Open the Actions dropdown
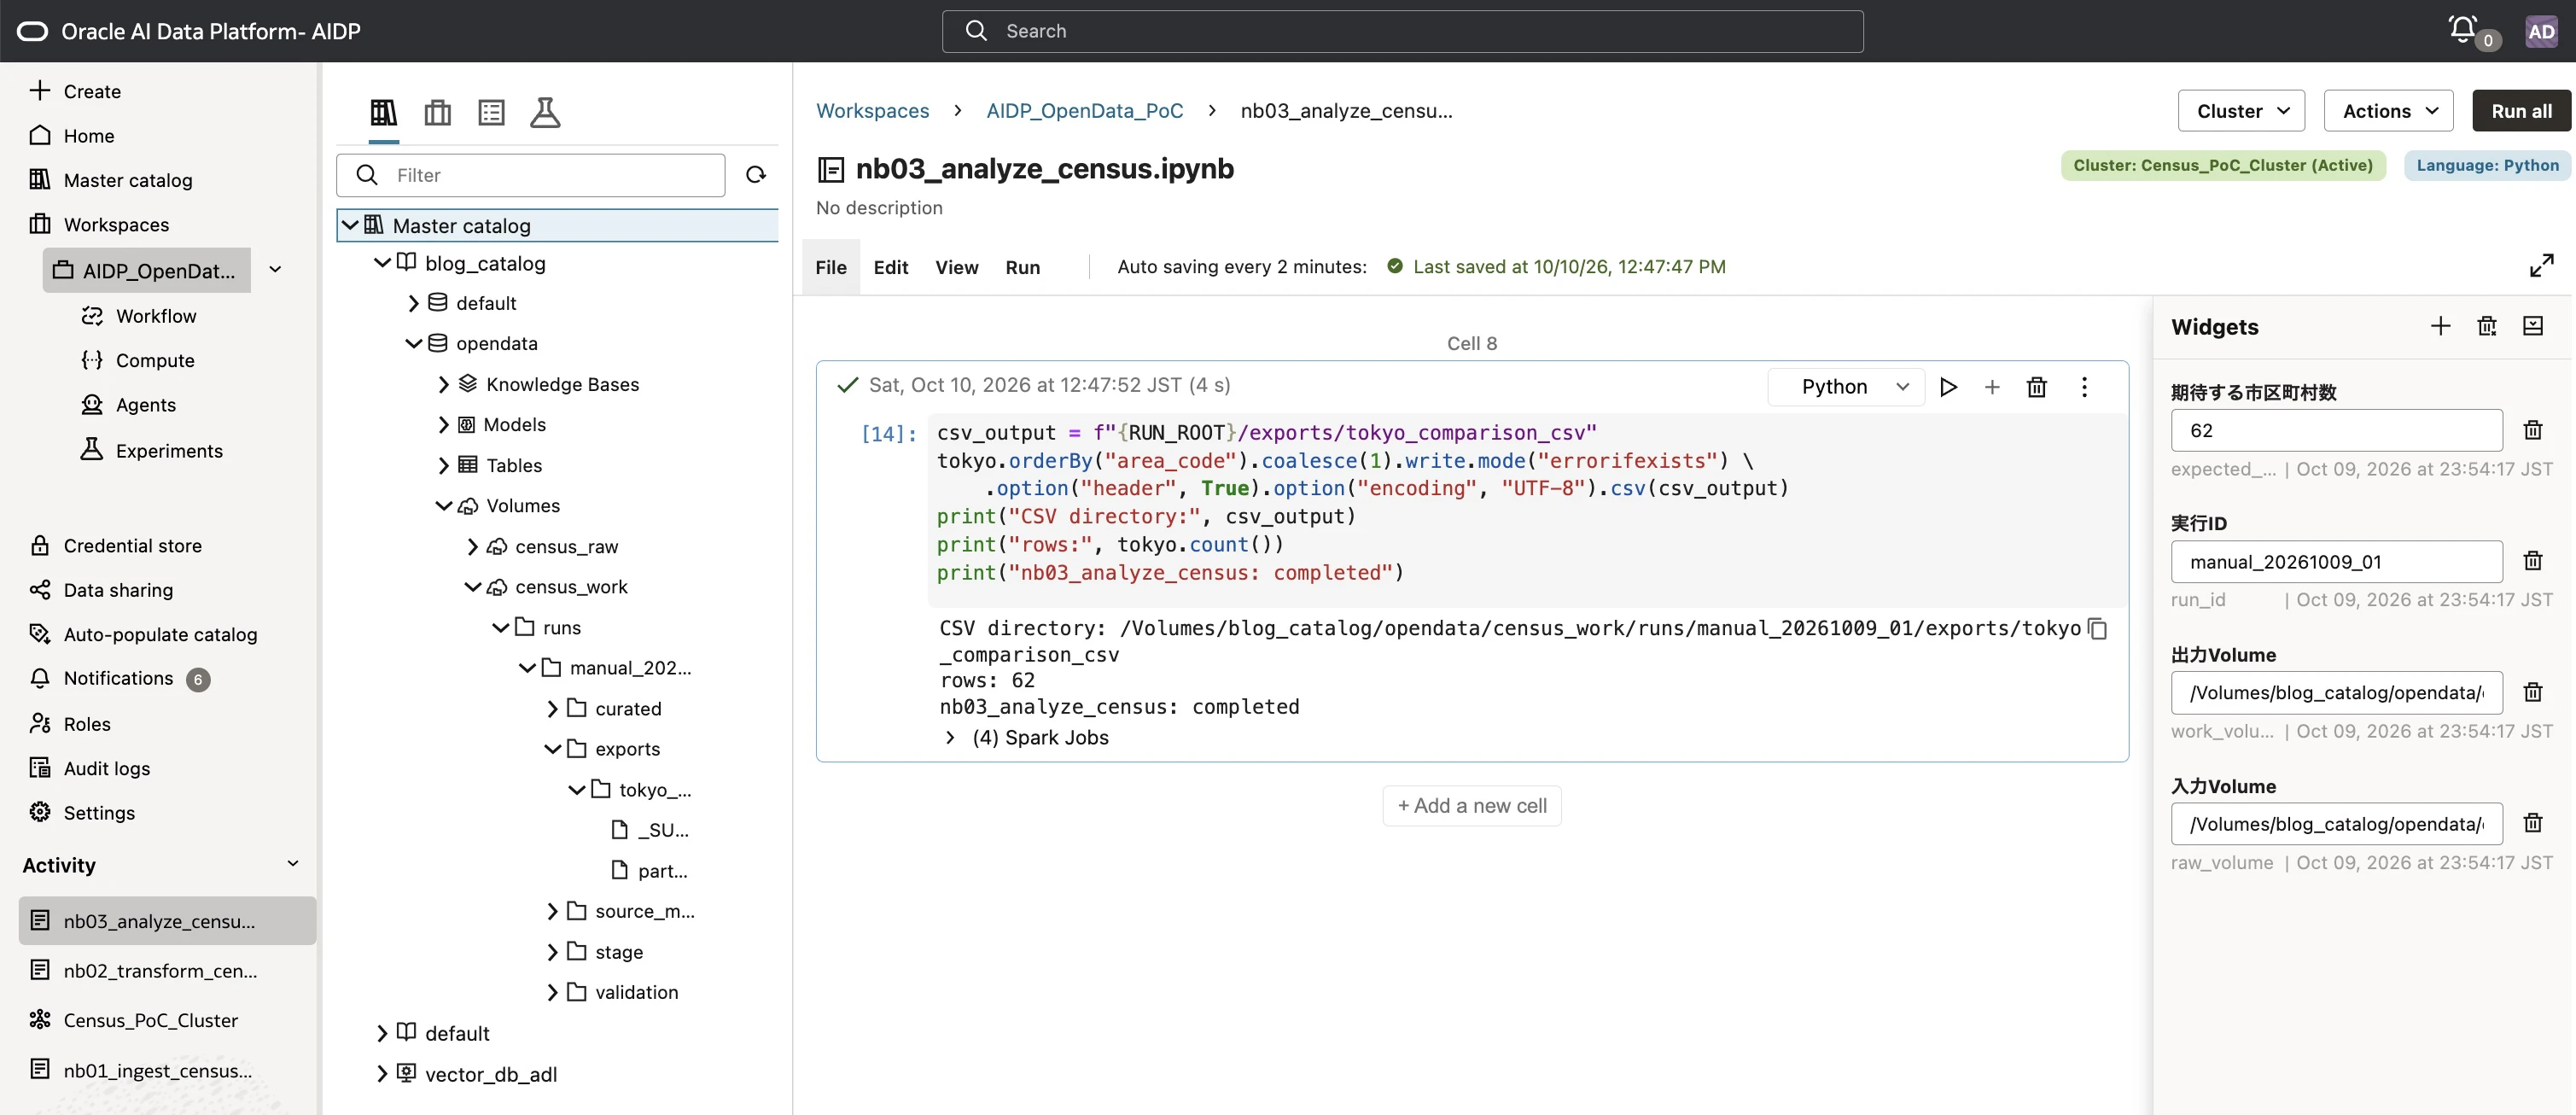Image resolution: width=2576 pixels, height=1115 pixels. coord(2388,111)
